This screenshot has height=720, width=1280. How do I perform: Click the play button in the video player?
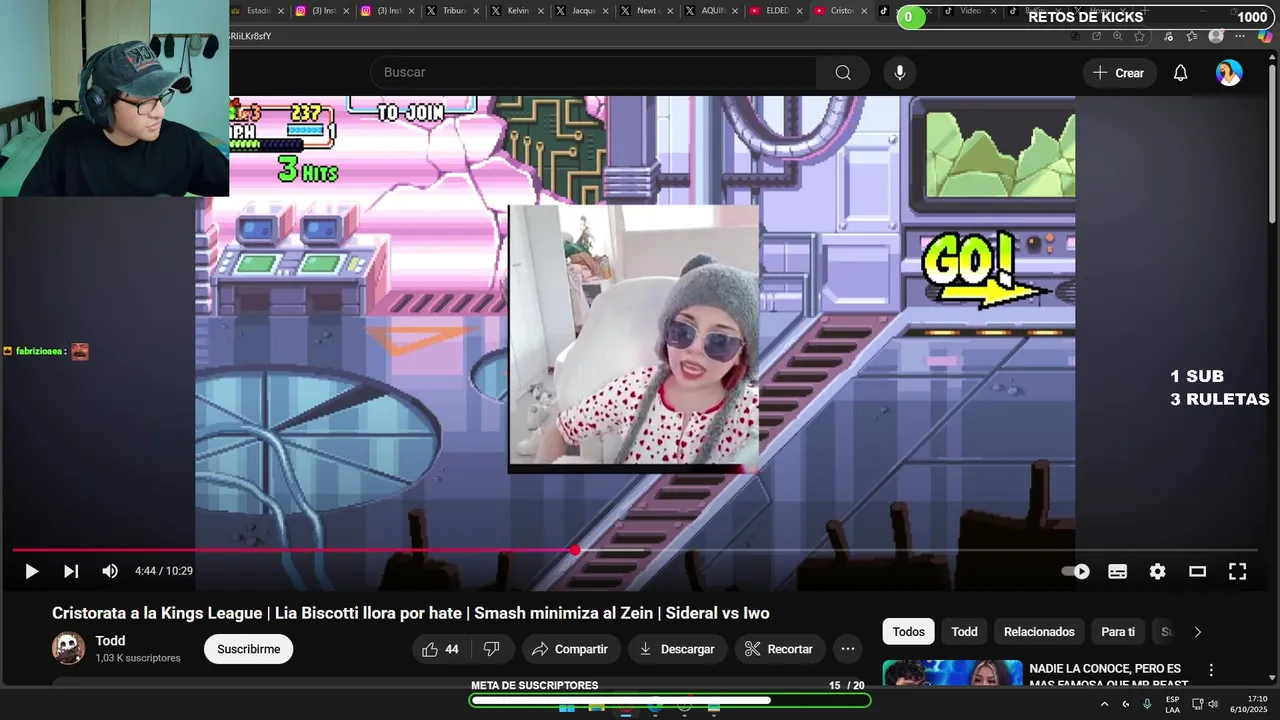coord(31,571)
